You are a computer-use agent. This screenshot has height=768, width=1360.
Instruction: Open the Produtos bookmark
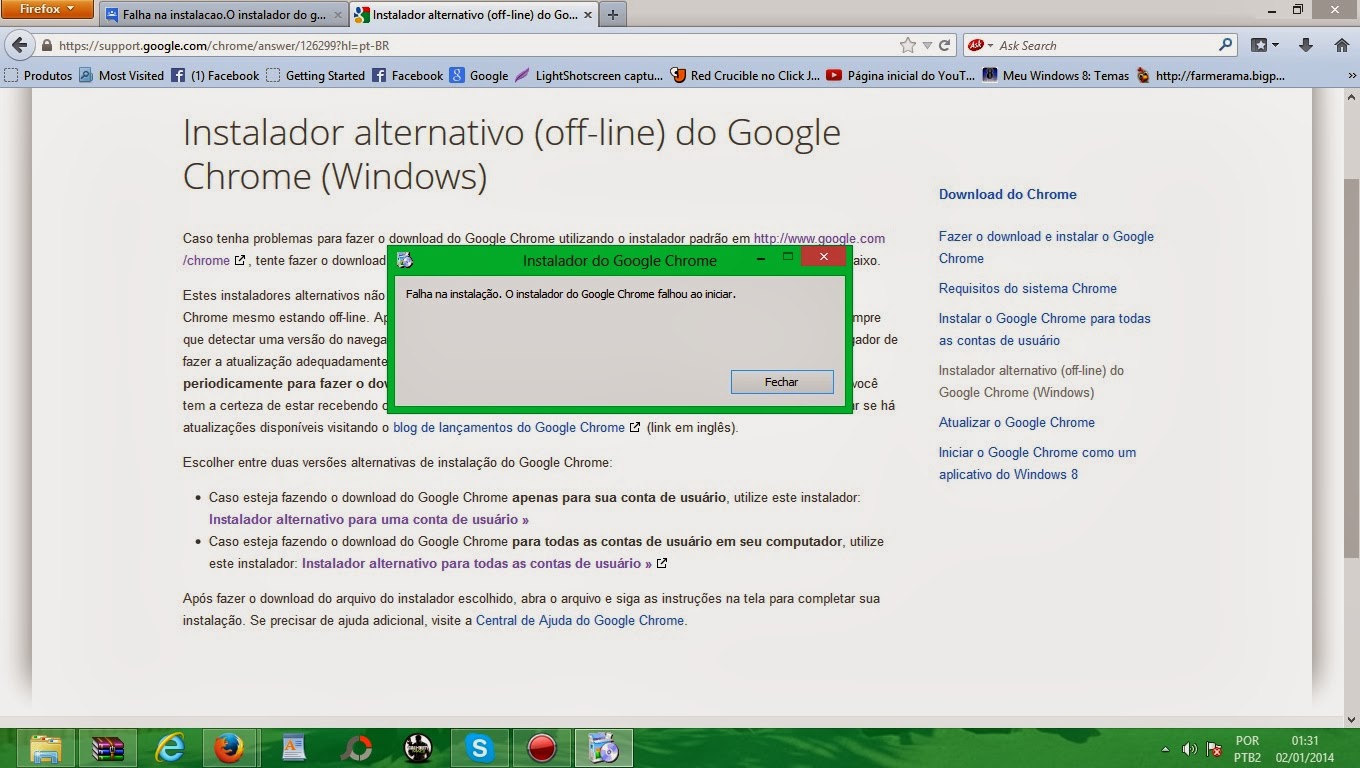pyautogui.click(x=38, y=75)
